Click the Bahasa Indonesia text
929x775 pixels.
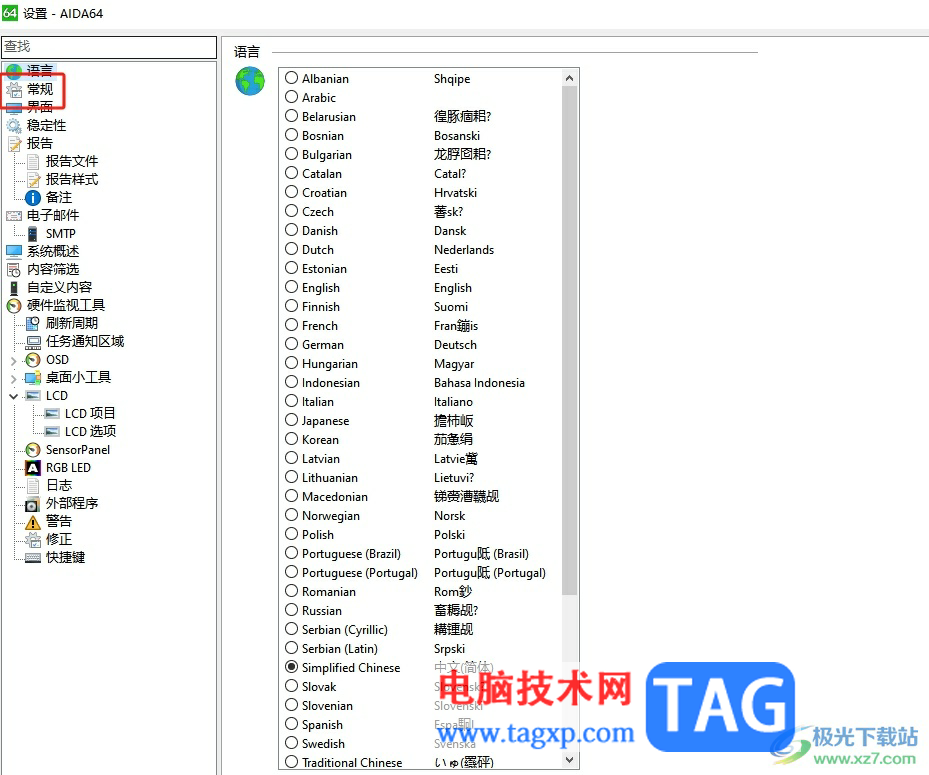coord(479,383)
